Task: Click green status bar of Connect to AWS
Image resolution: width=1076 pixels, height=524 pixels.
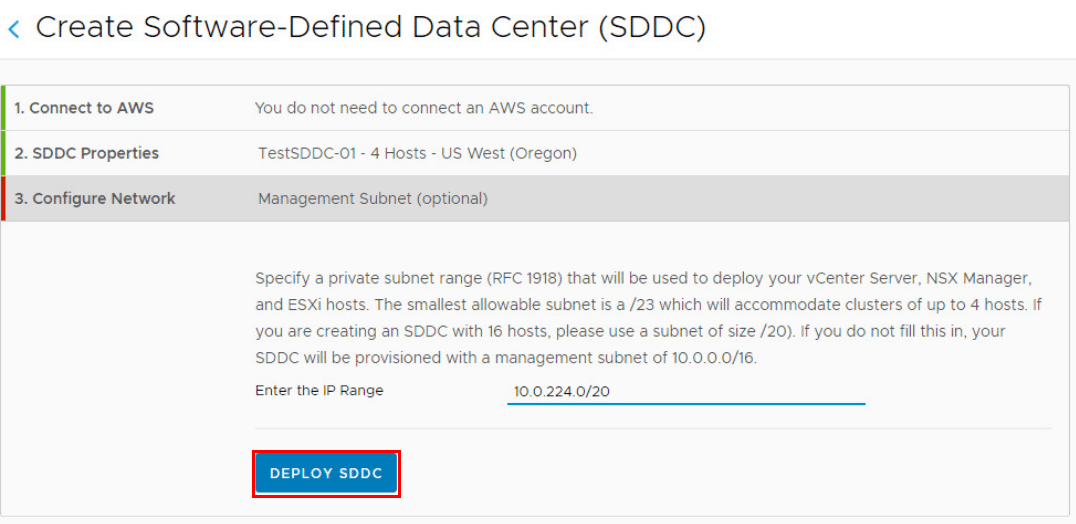Action: [x=3, y=108]
